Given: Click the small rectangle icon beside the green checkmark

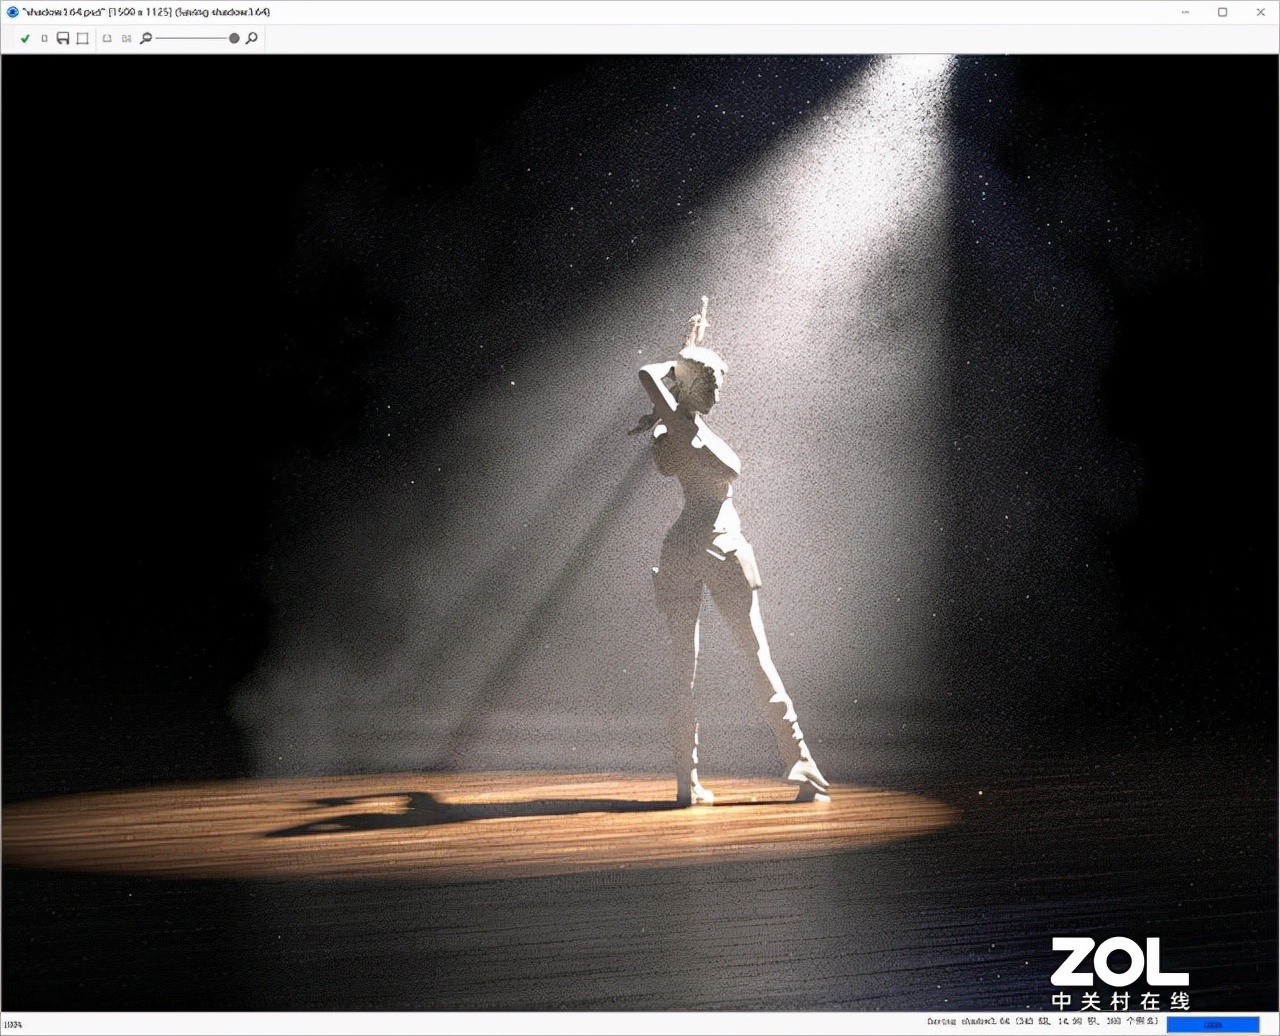Looking at the screenshot, I should click(x=44, y=39).
